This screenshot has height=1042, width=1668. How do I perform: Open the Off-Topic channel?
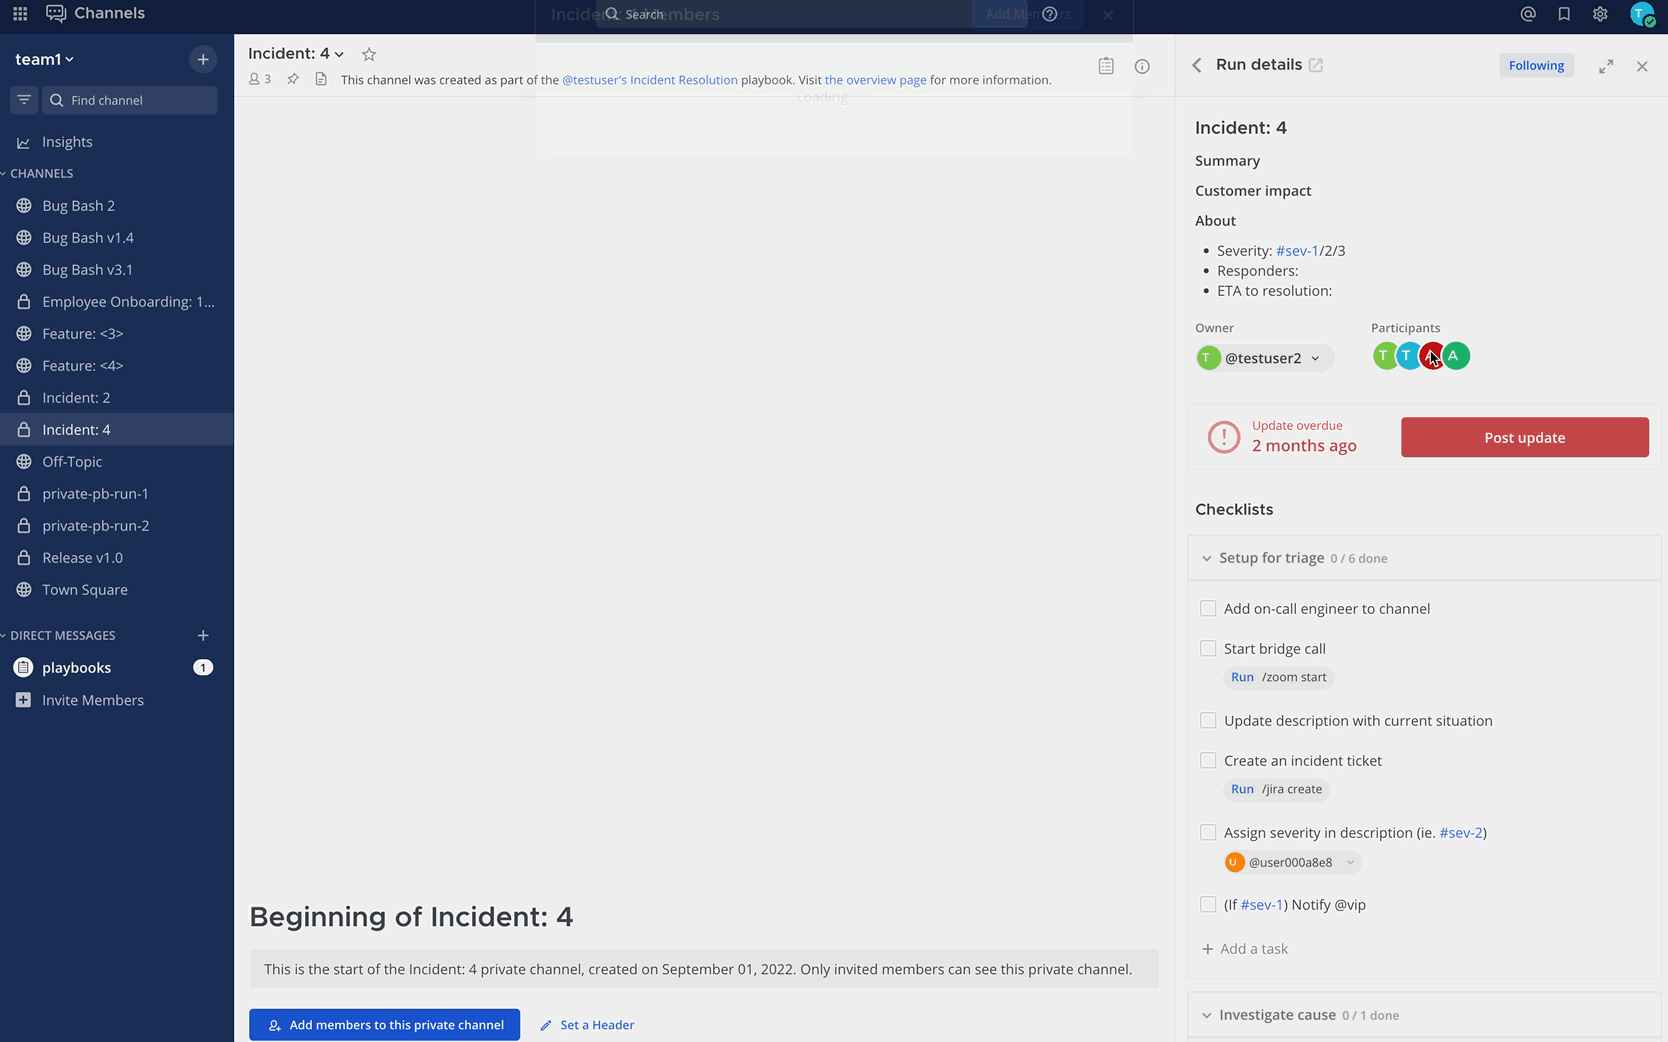coord(73,461)
